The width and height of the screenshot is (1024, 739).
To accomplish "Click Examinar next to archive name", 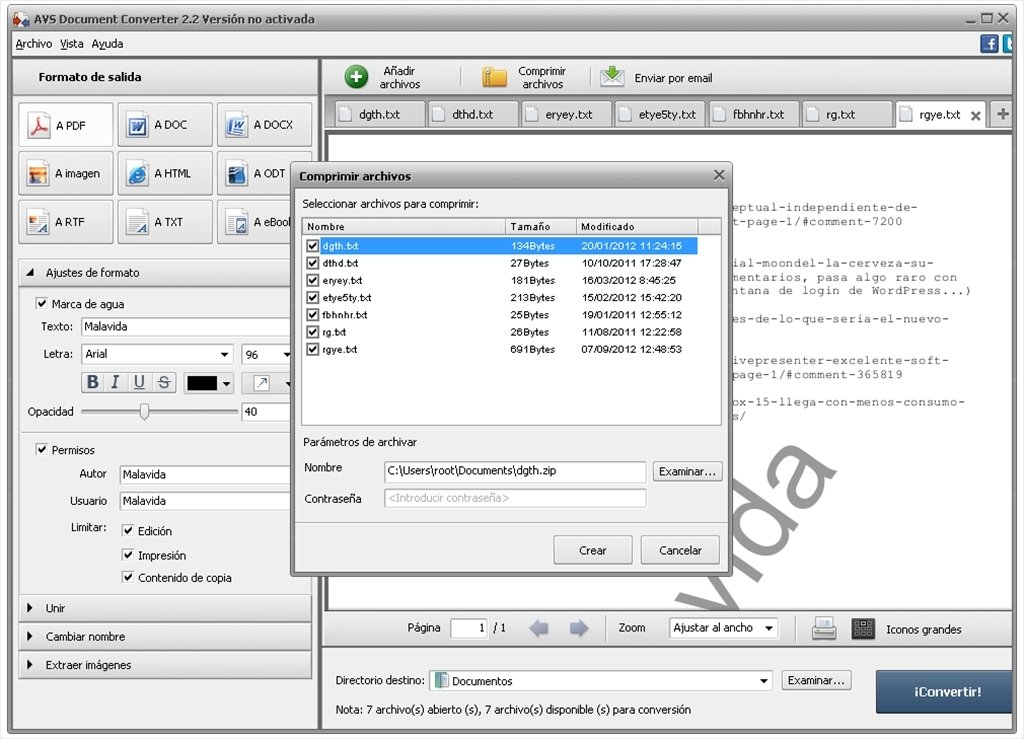I will point(687,471).
